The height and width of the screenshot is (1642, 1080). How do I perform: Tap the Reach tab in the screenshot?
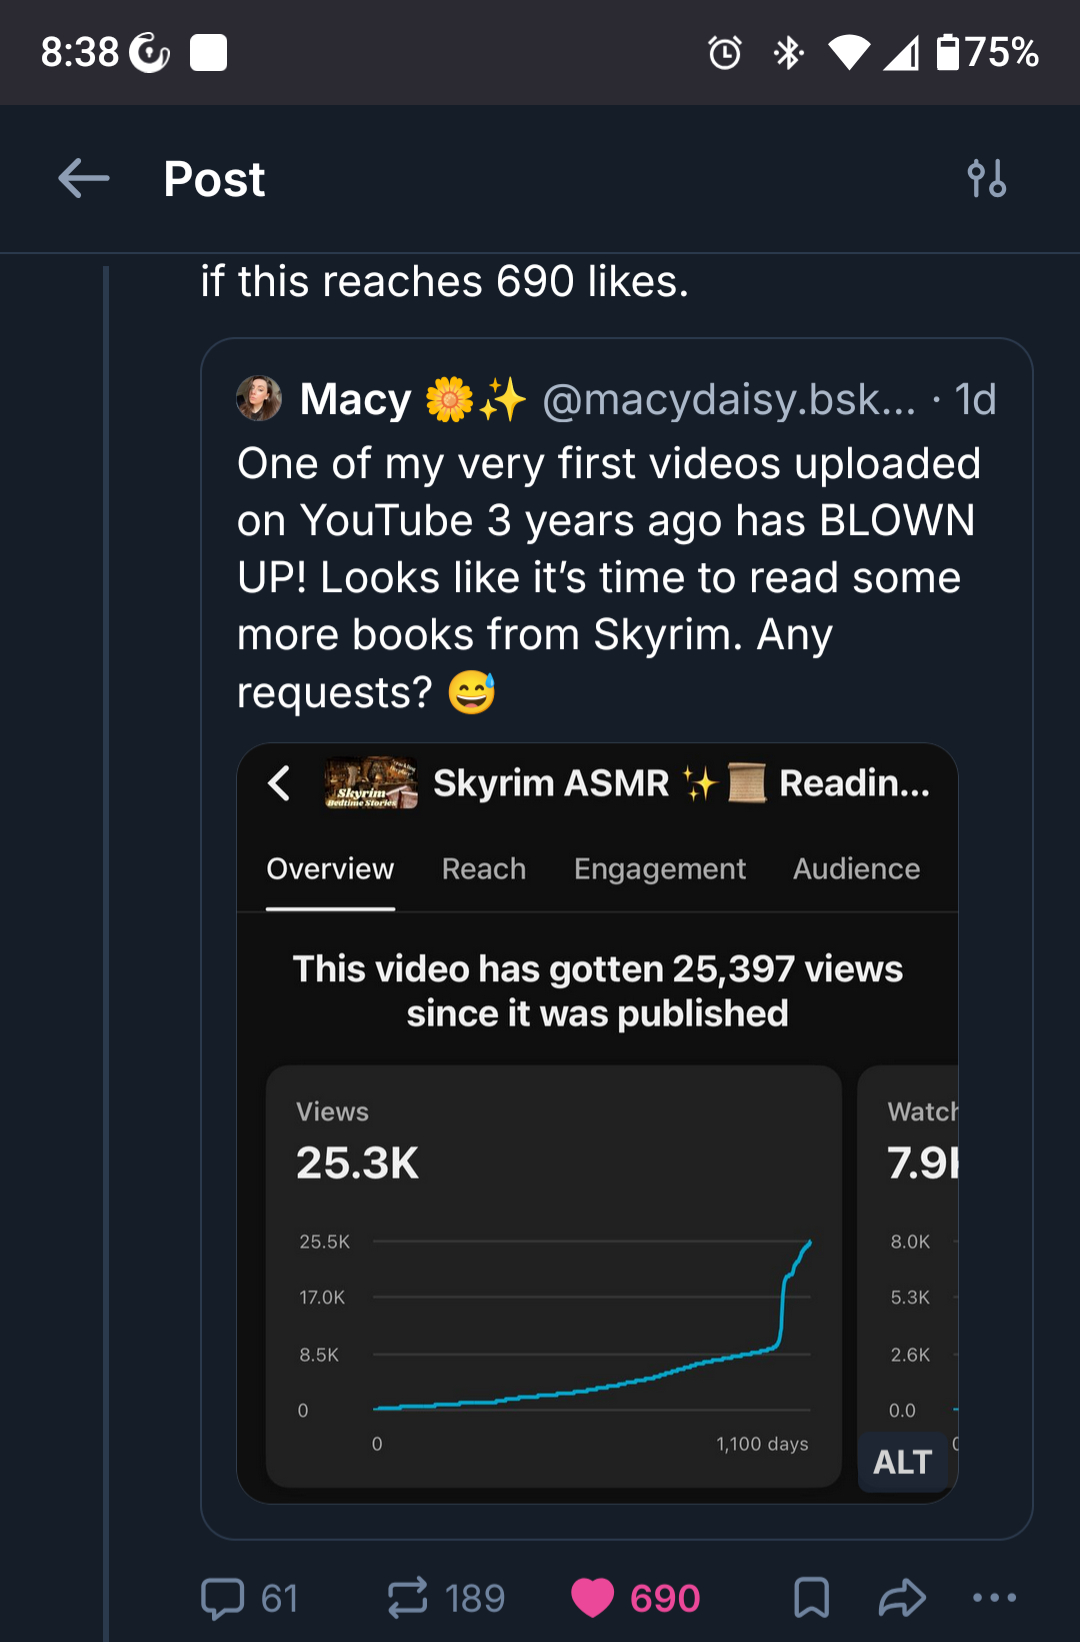(x=484, y=869)
